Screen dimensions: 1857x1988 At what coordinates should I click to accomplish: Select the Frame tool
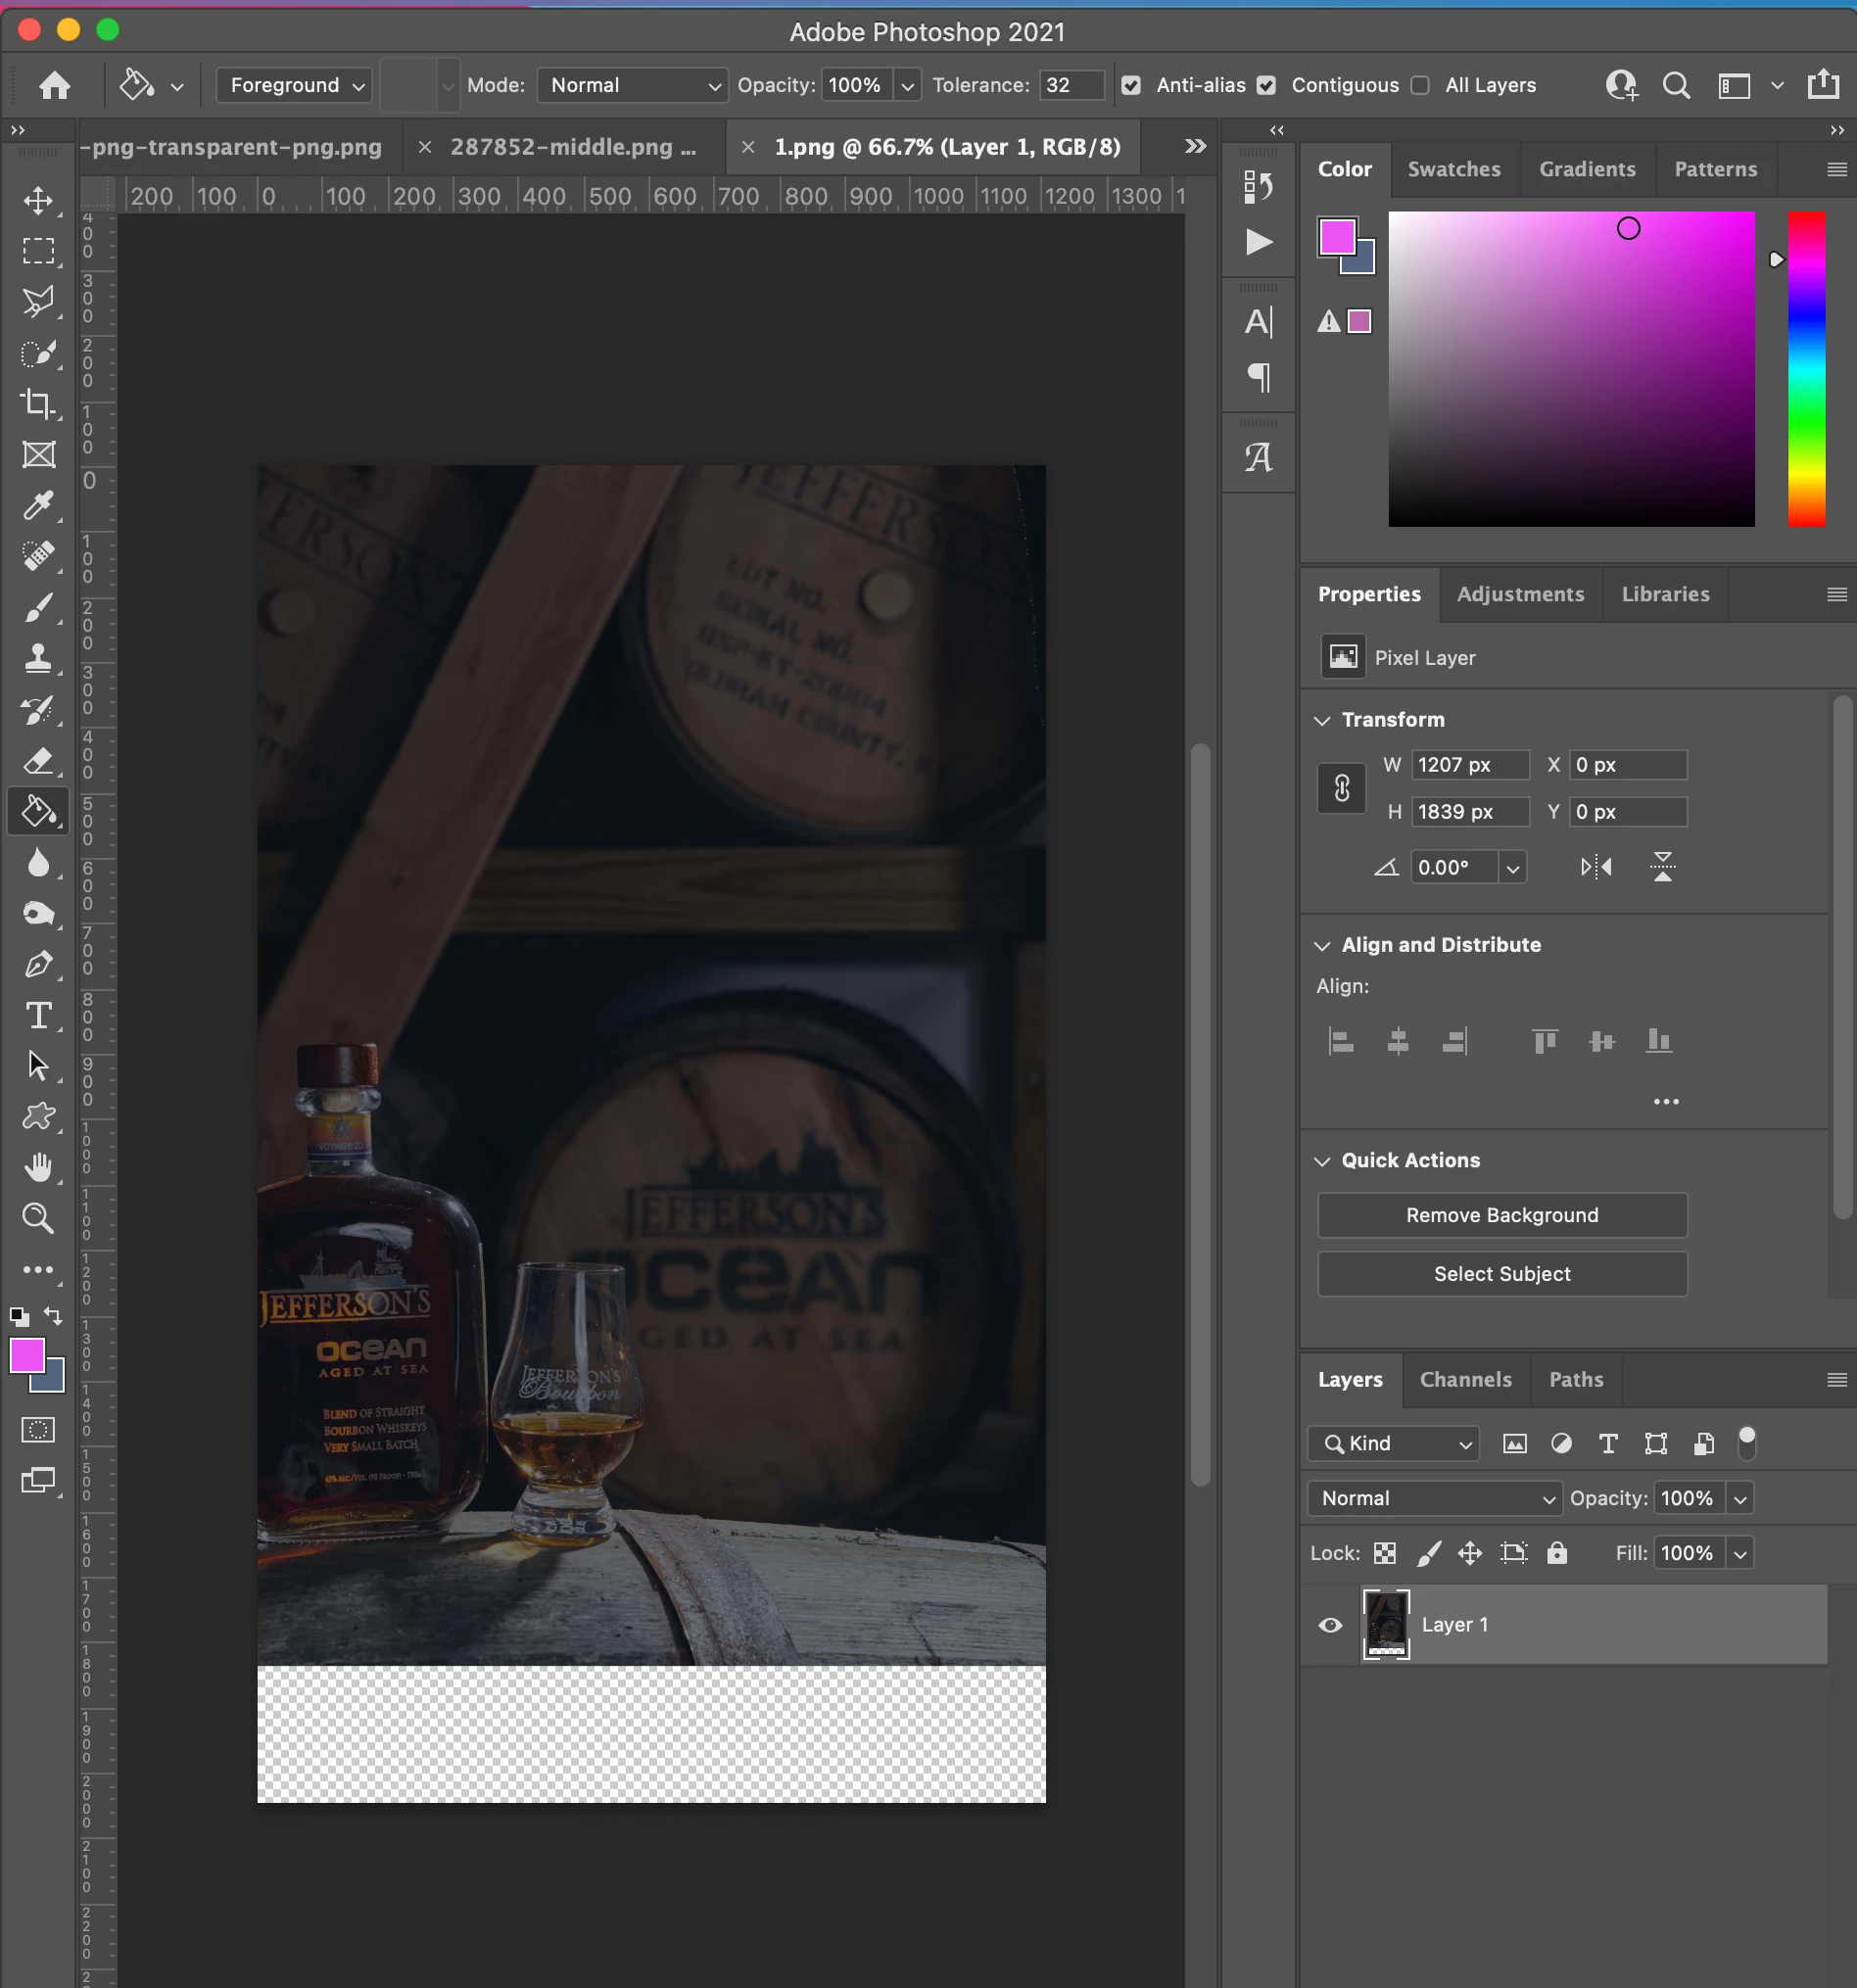(x=38, y=455)
